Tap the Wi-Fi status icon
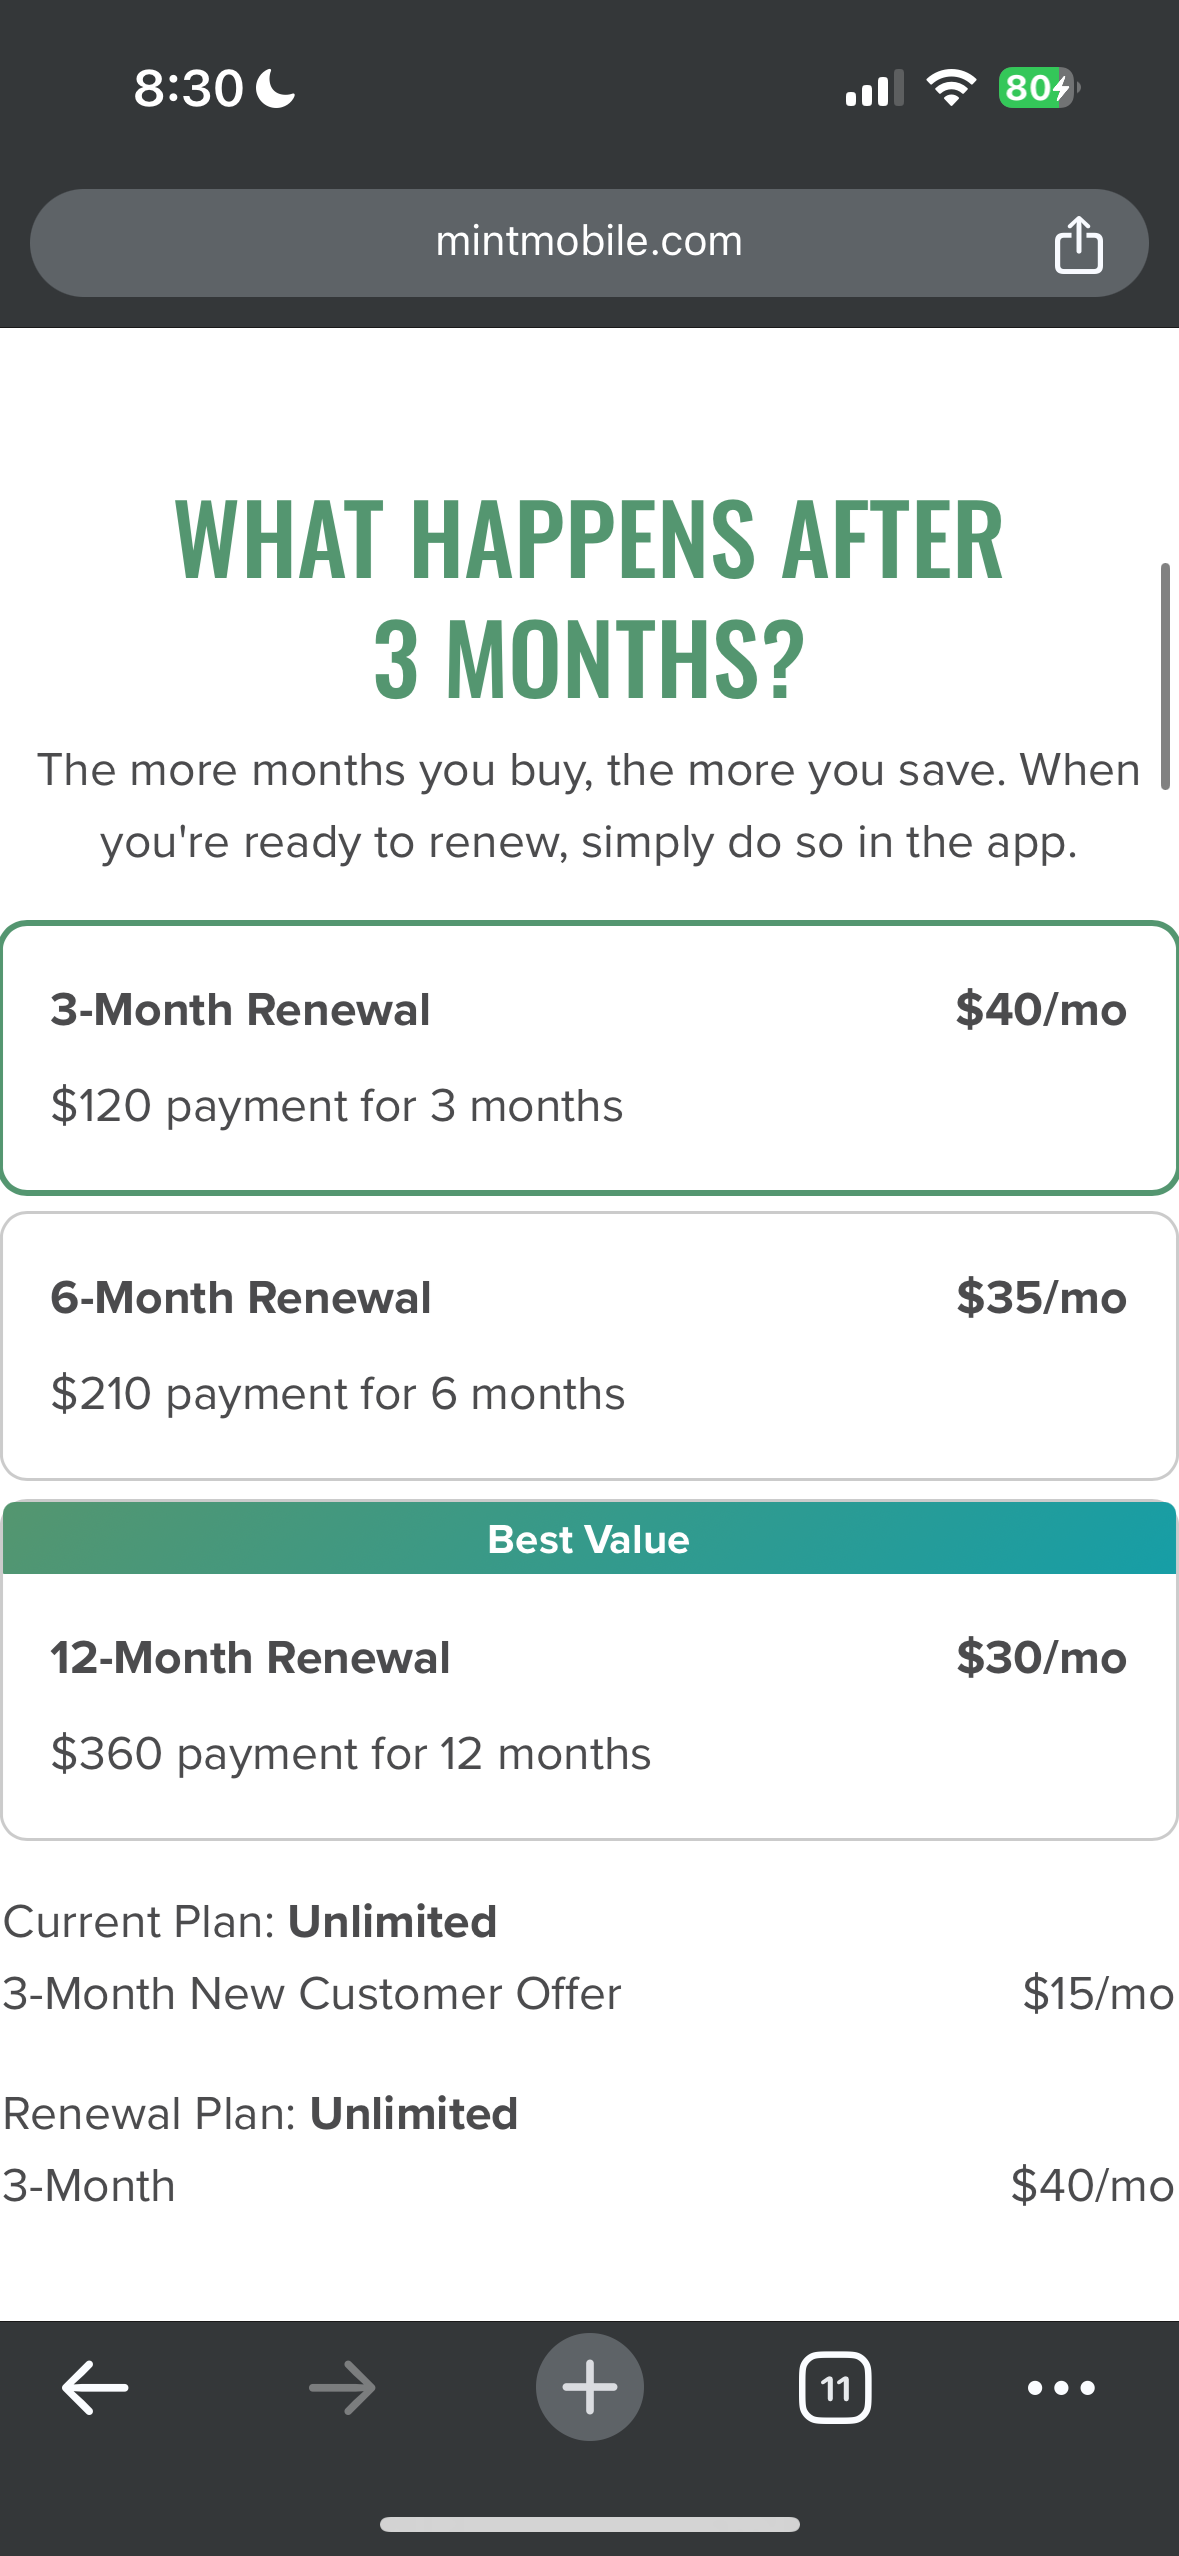This screenshot has height=2556, width=1179. [x=951, y=88]
